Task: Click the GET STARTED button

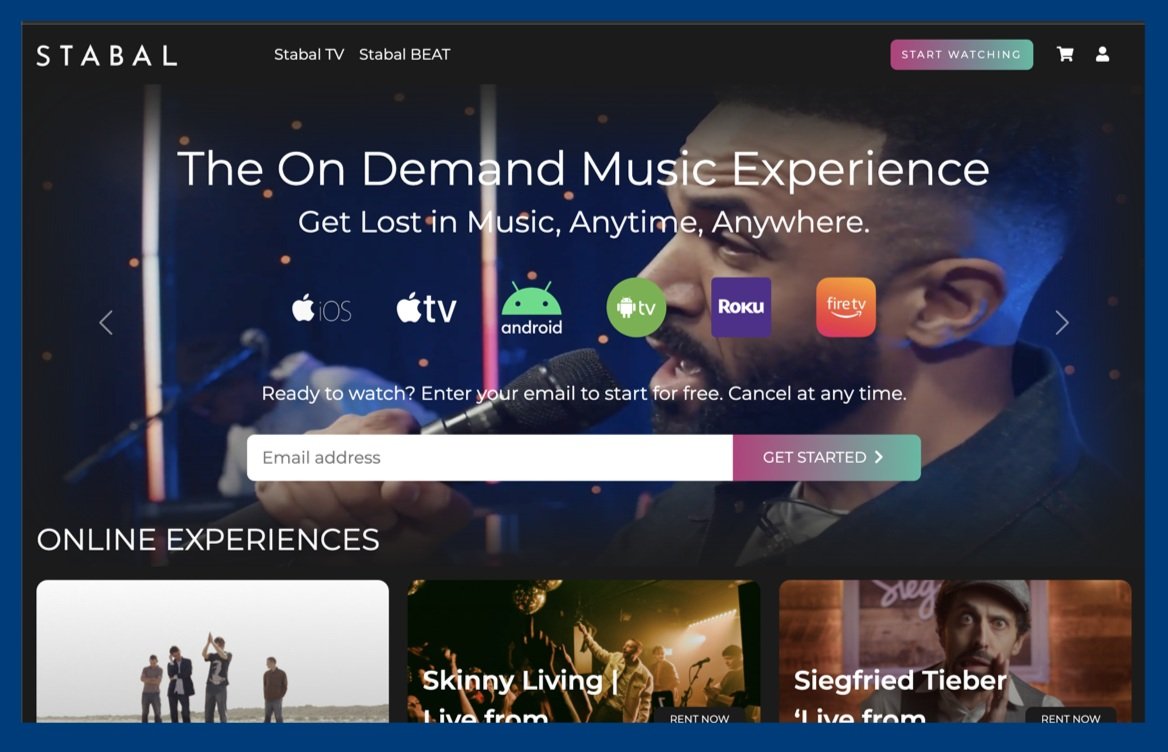Action: pyautogui.click(x=827, y=457)
